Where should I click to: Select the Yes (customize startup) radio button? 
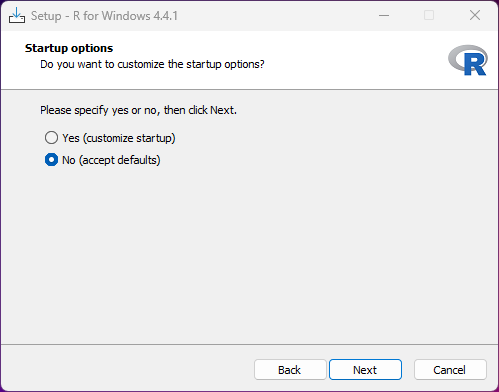51,138
